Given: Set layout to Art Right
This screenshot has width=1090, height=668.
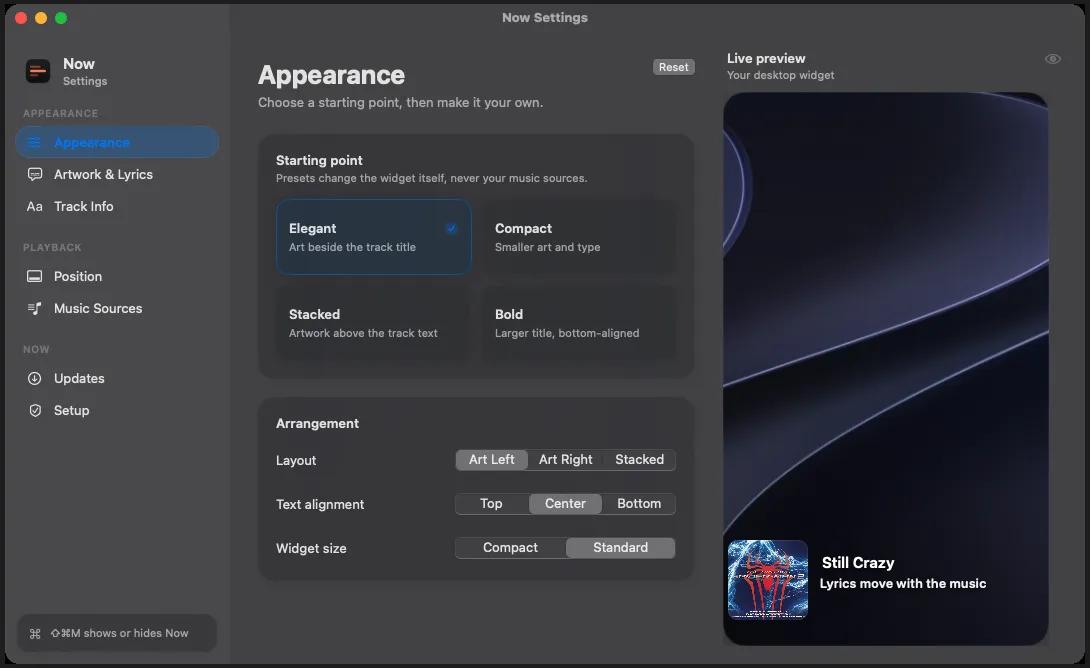Looking at the screenshot, I should point(565,459).
